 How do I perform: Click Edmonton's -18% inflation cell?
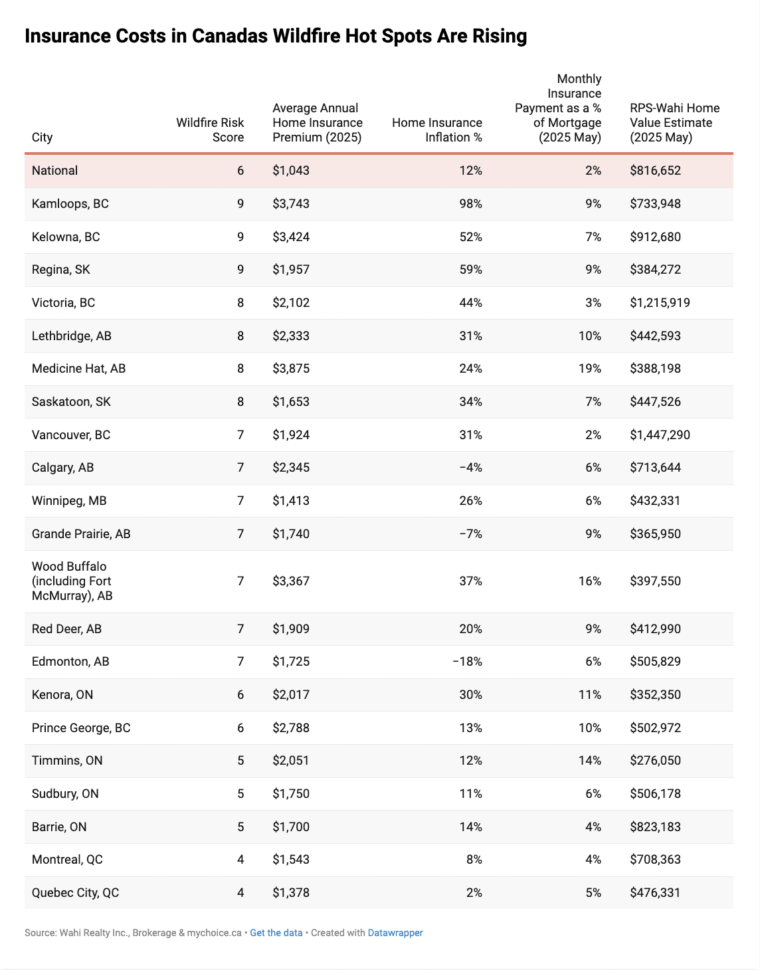click(x=468, y=661)
